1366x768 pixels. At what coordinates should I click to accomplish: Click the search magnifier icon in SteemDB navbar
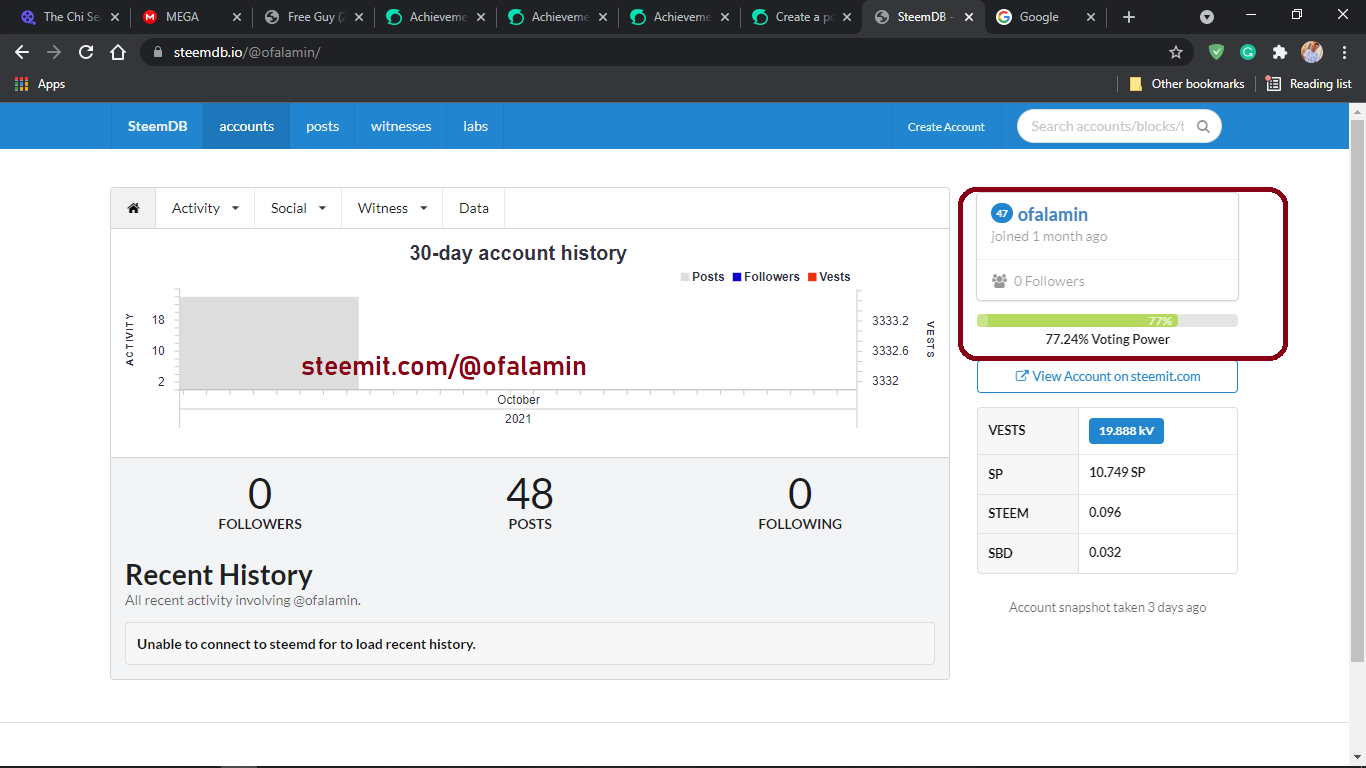tap(1203, 126)
